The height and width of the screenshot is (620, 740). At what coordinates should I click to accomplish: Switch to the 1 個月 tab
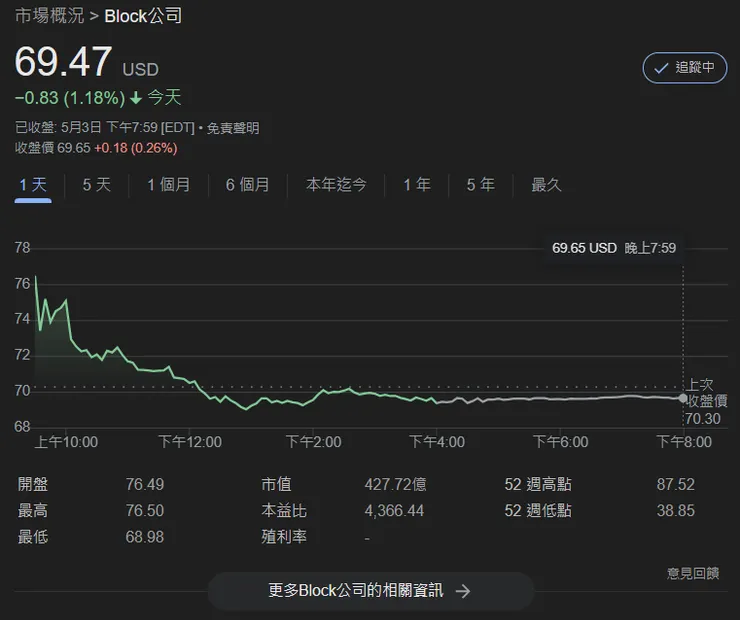pyautogui.click(x=168, y=184)
